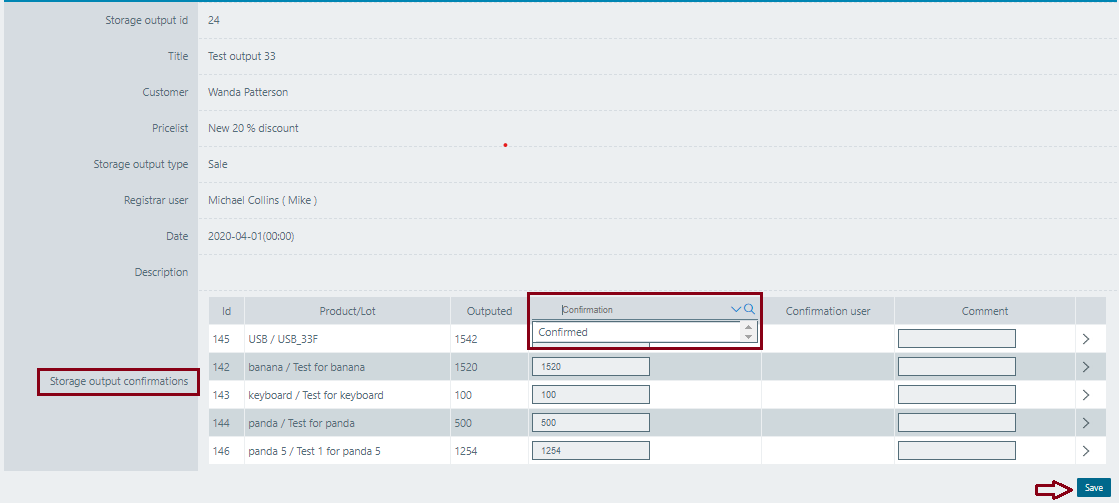Click confirmation quantity field showing 500
The width and height of the screenshot is (1119, 503).
point(590,423)
